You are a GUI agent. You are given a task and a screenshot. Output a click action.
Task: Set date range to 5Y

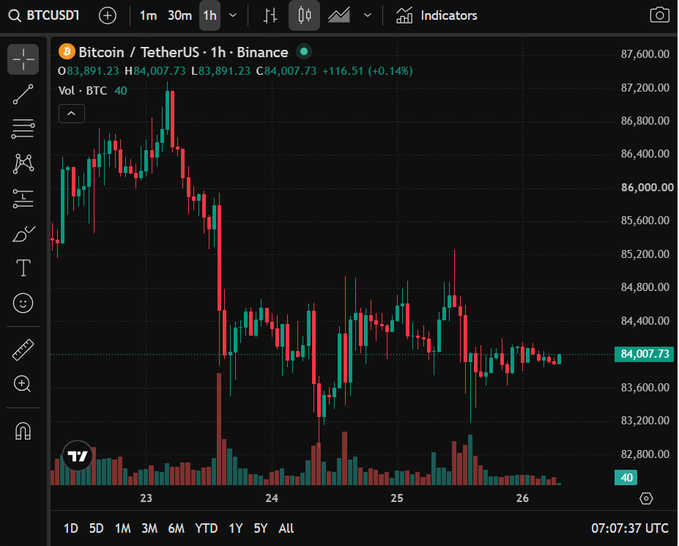[261, 528]
